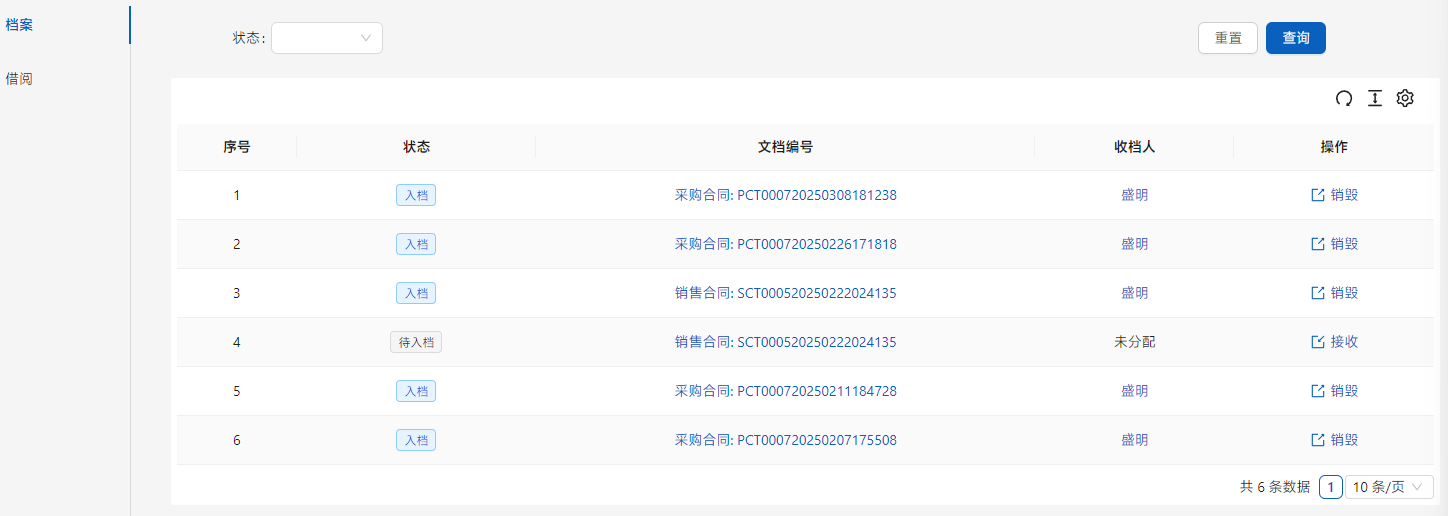Image resolution: width=1448 pixels, height=516 pixels.
Task: Switch to the 档案 sidebar menu
Action: [20, 25]
